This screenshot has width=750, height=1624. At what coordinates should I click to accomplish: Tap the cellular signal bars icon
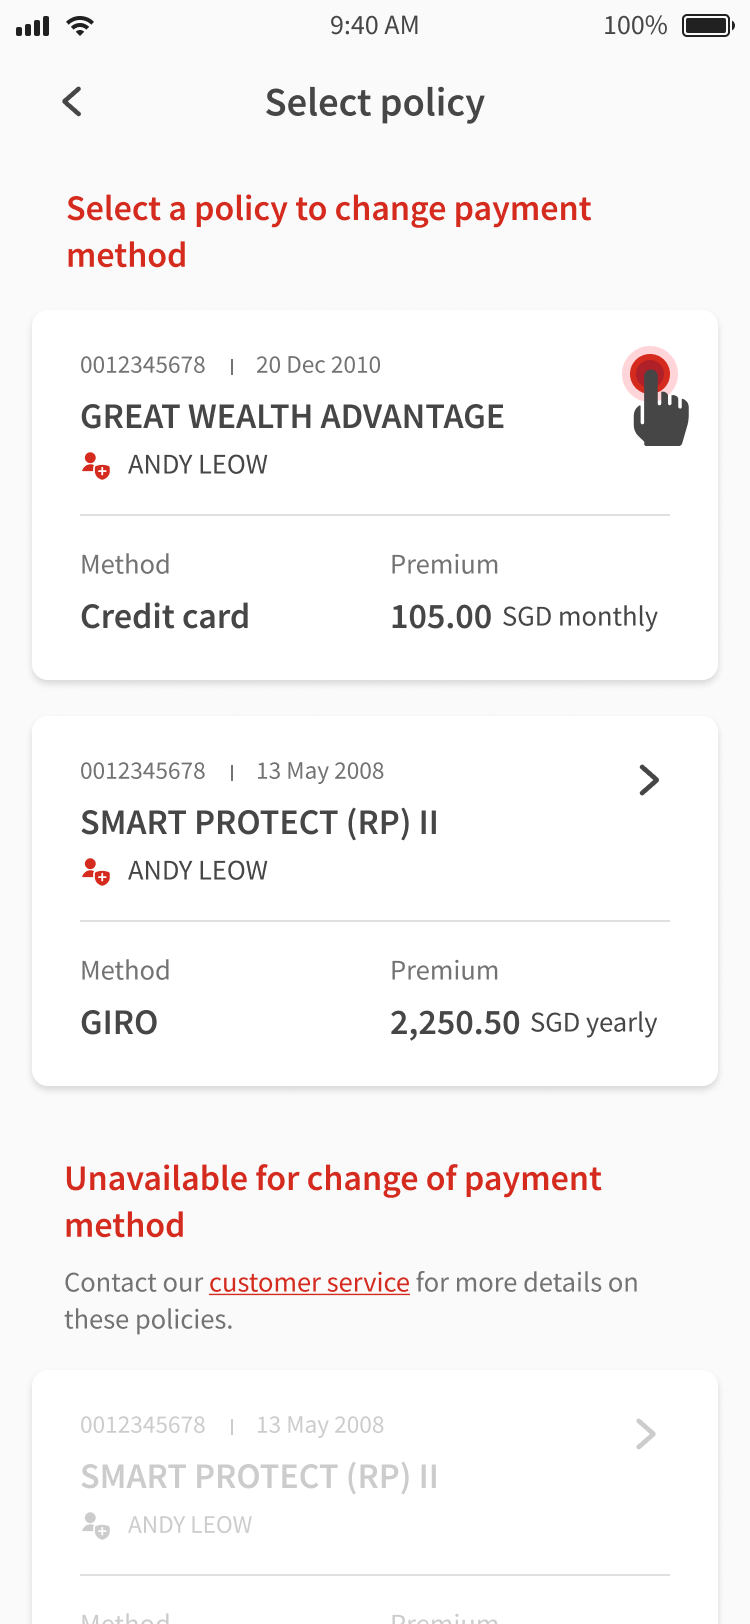(x=33, y=27)
